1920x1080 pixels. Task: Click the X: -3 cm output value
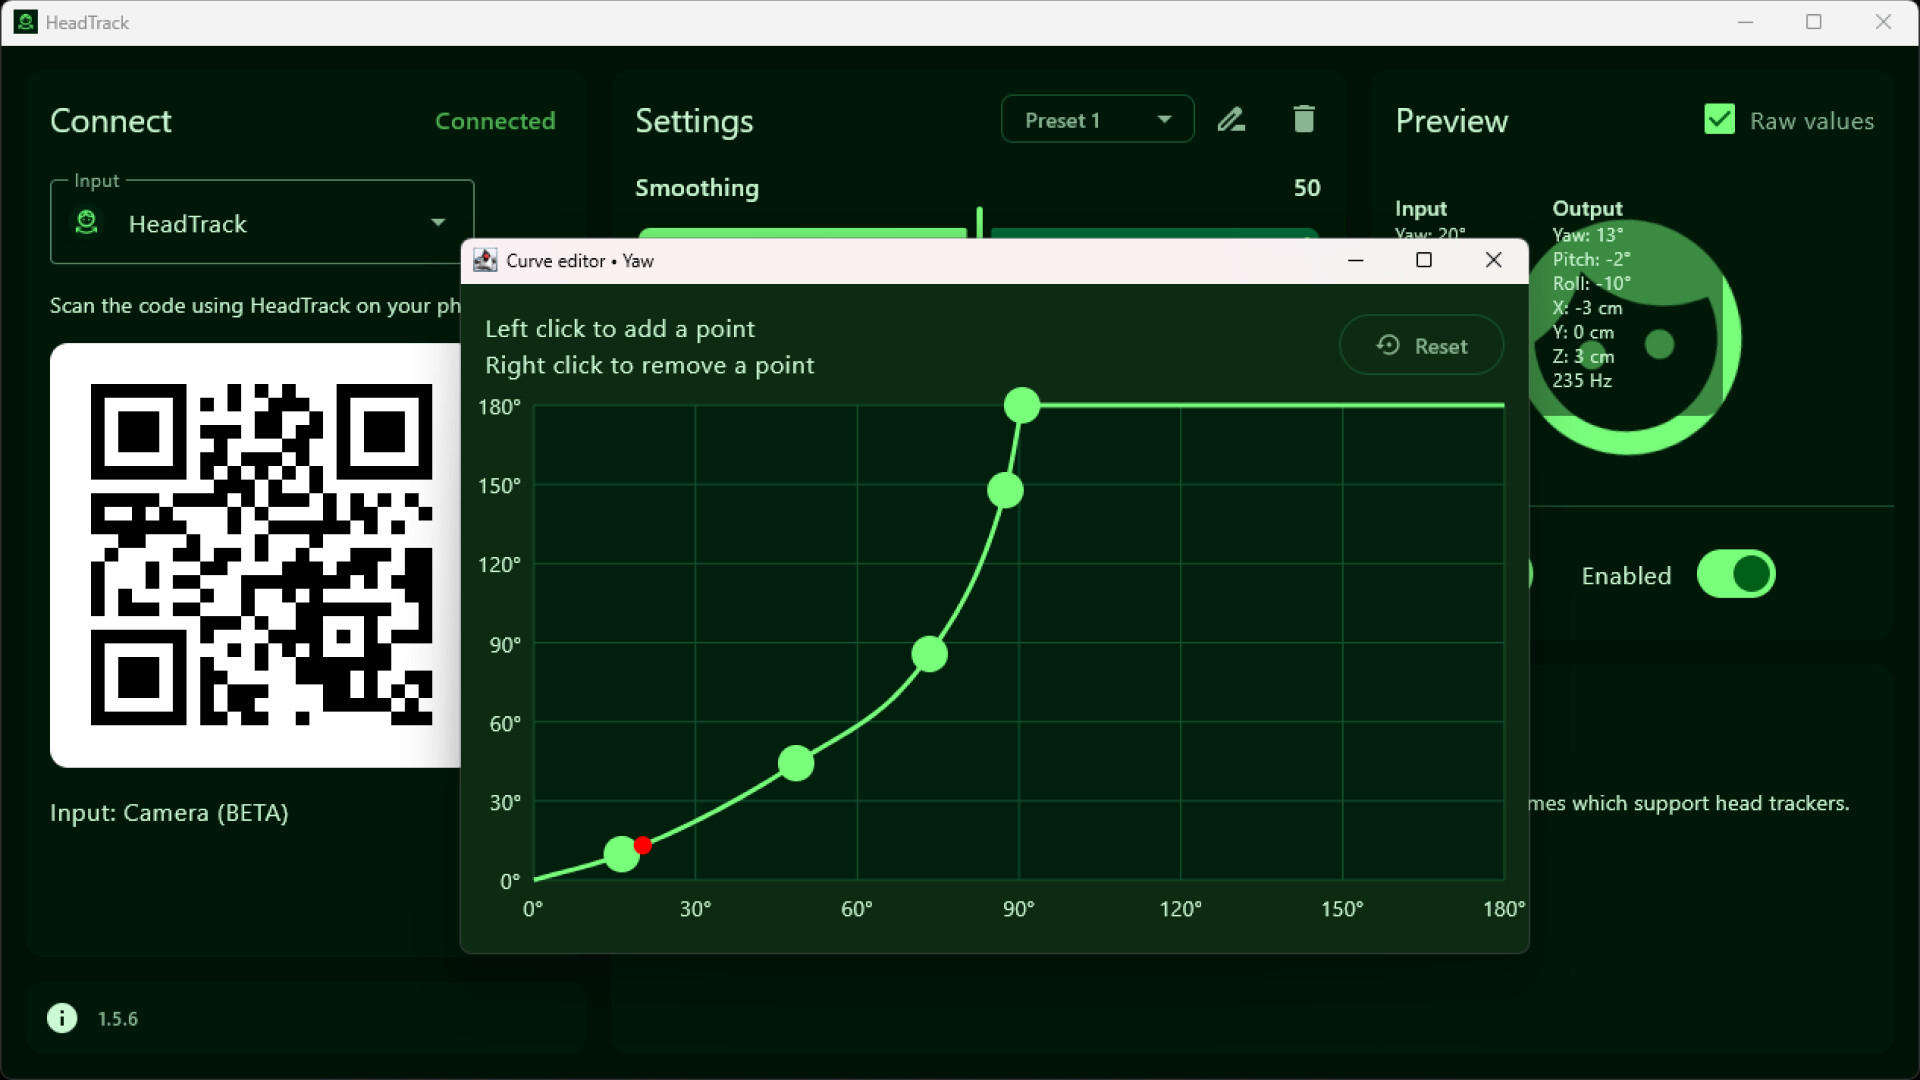(1587, 308)
